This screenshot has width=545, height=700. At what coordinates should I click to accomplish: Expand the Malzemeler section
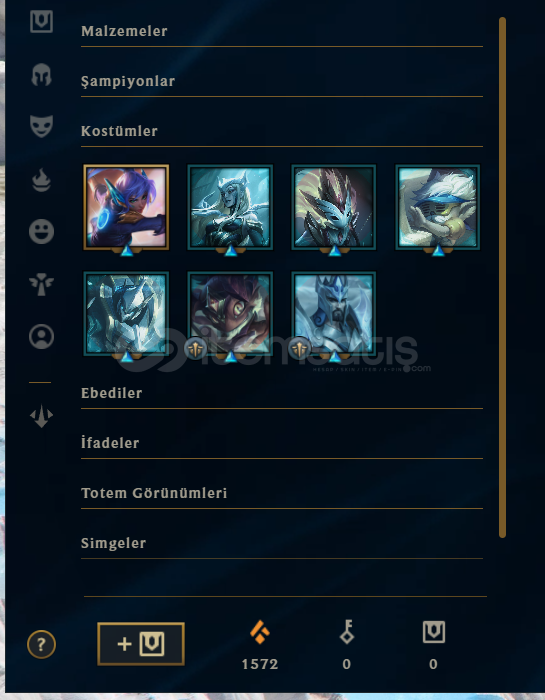click(x=282, y=31)
